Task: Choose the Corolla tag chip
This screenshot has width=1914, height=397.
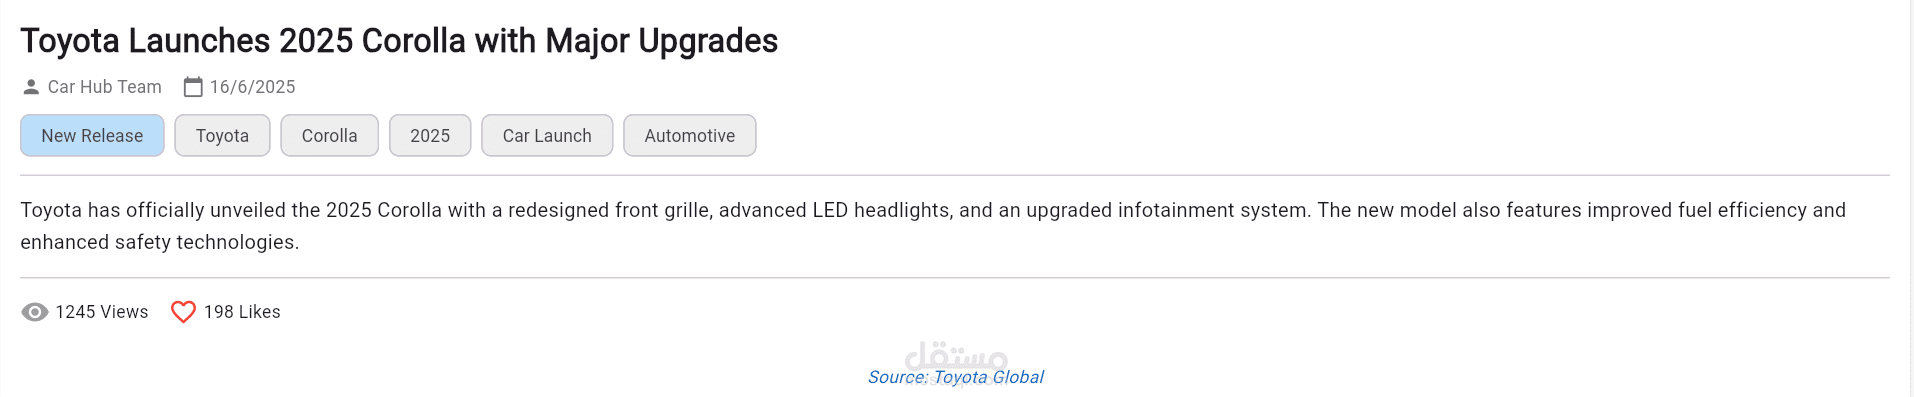Action: (329, 135)
